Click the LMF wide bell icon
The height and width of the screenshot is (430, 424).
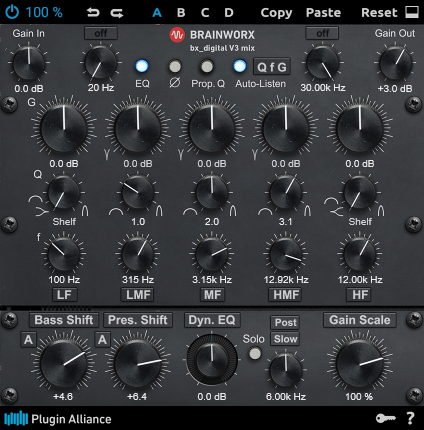coord(116,212)
